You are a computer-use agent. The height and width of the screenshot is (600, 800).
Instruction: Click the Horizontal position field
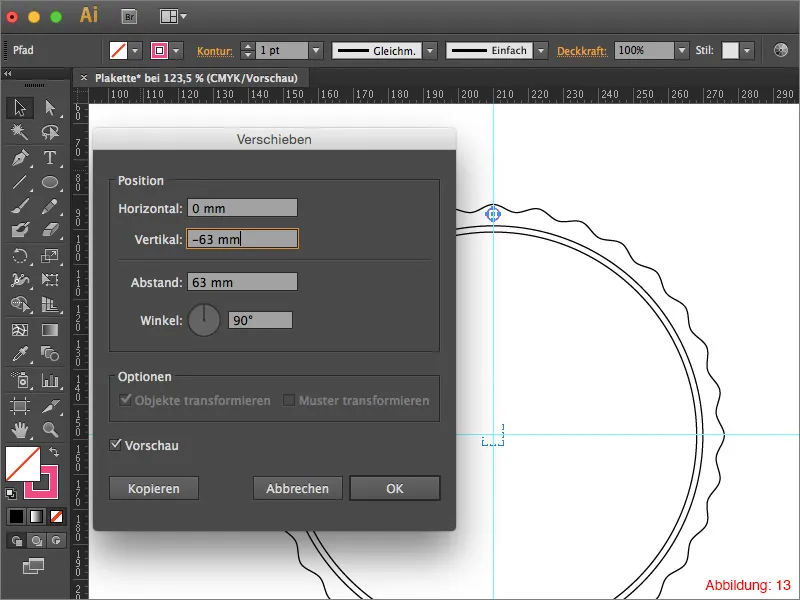[x=242, y=208]
